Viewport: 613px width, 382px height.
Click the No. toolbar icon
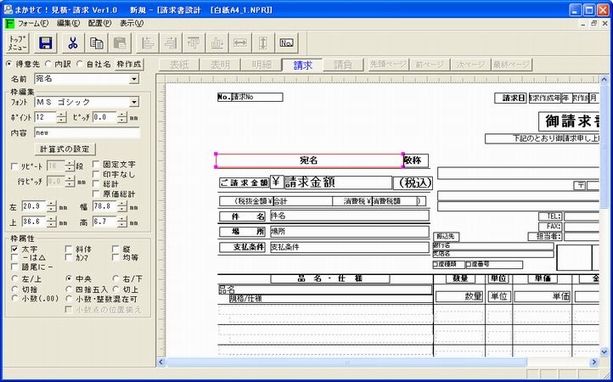pos(287,43)
